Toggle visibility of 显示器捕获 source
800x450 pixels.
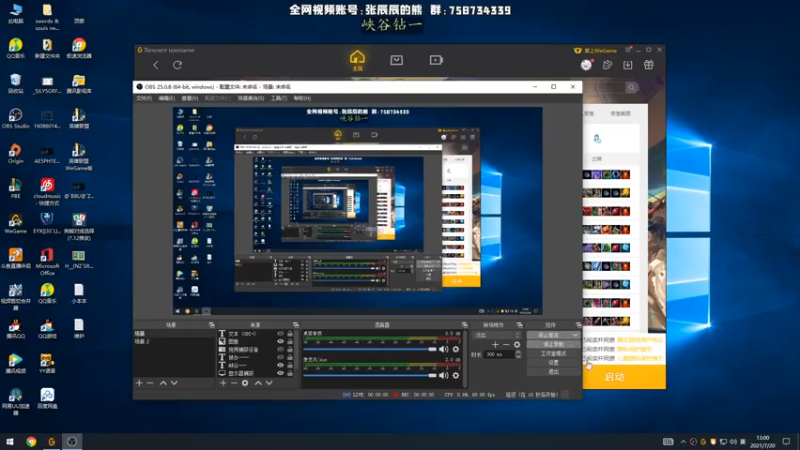pos(280,373)
